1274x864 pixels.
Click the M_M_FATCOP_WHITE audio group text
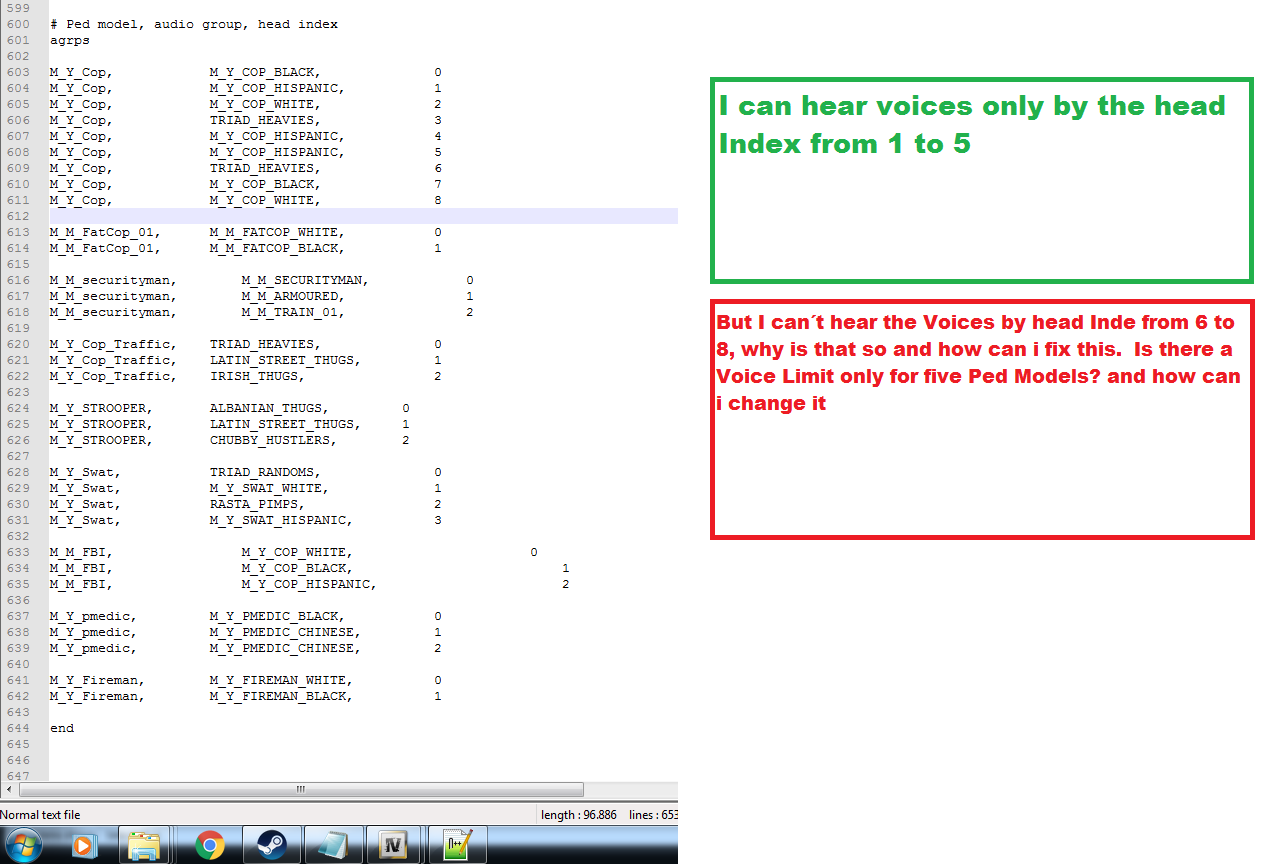pyautogui.click(x=278, y=232)
